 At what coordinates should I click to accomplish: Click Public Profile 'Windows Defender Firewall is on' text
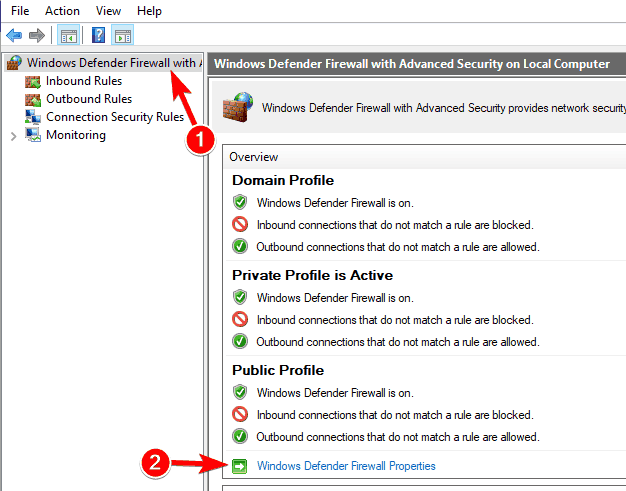pyautogui.click(x=335, y=393)
